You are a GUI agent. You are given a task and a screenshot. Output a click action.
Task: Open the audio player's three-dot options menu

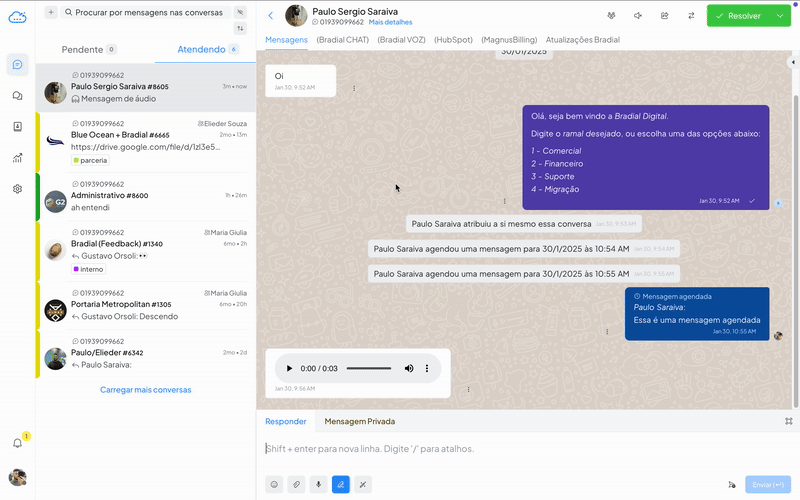pyautogui.click(x=427, y=369)
